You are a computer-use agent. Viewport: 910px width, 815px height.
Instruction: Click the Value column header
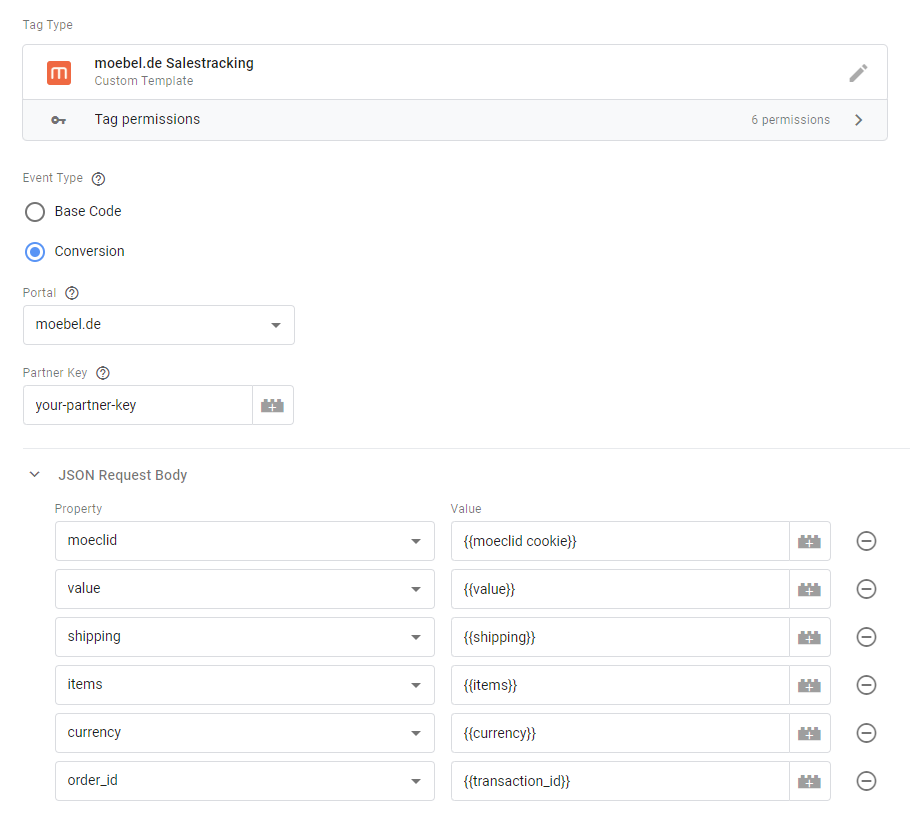[466, 509]
